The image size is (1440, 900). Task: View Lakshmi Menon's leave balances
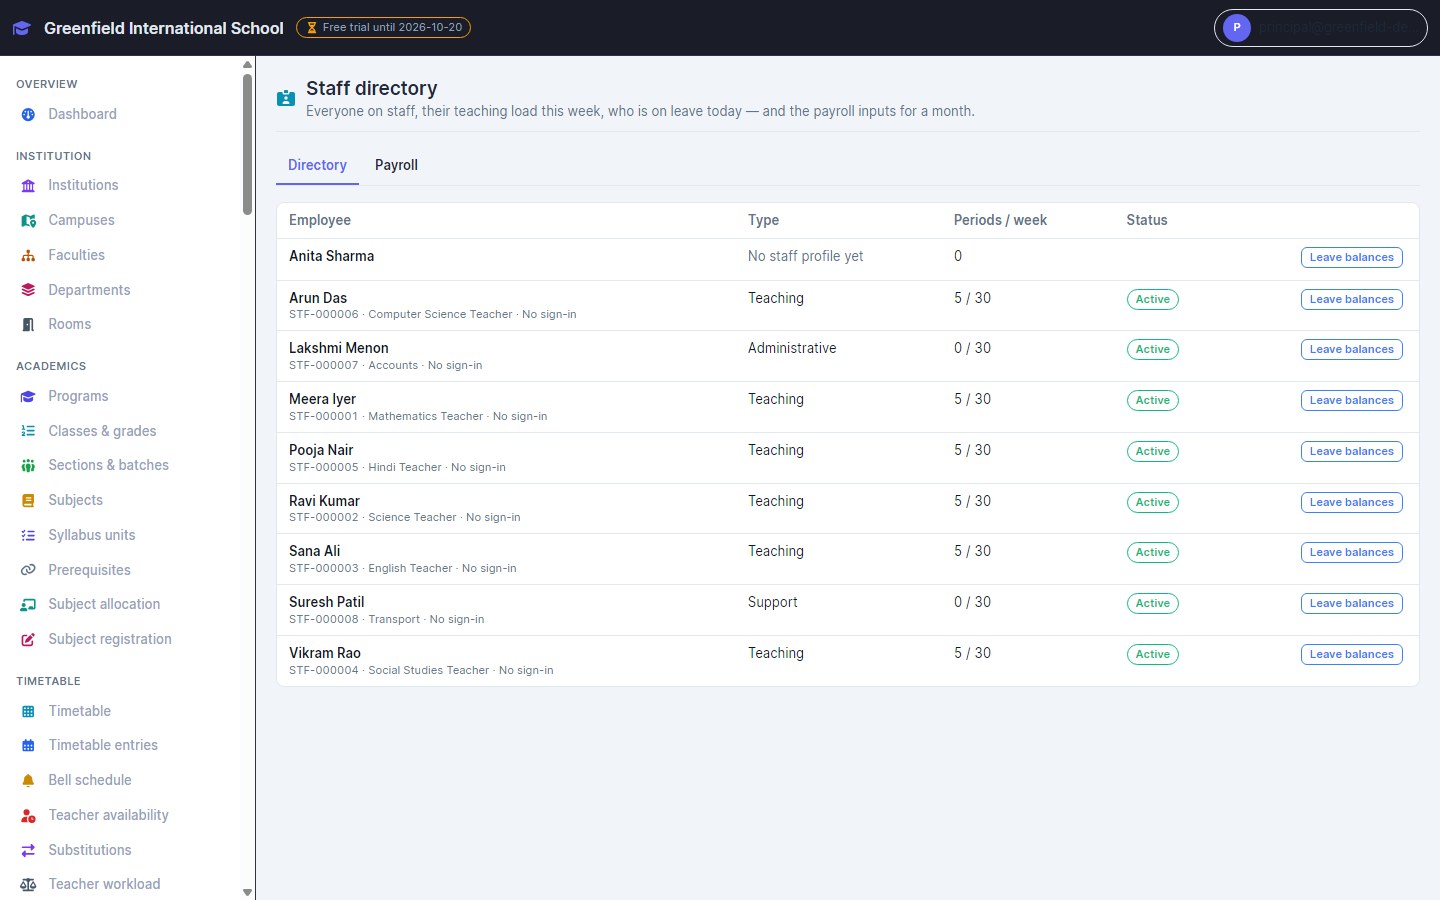point(1351,350)
